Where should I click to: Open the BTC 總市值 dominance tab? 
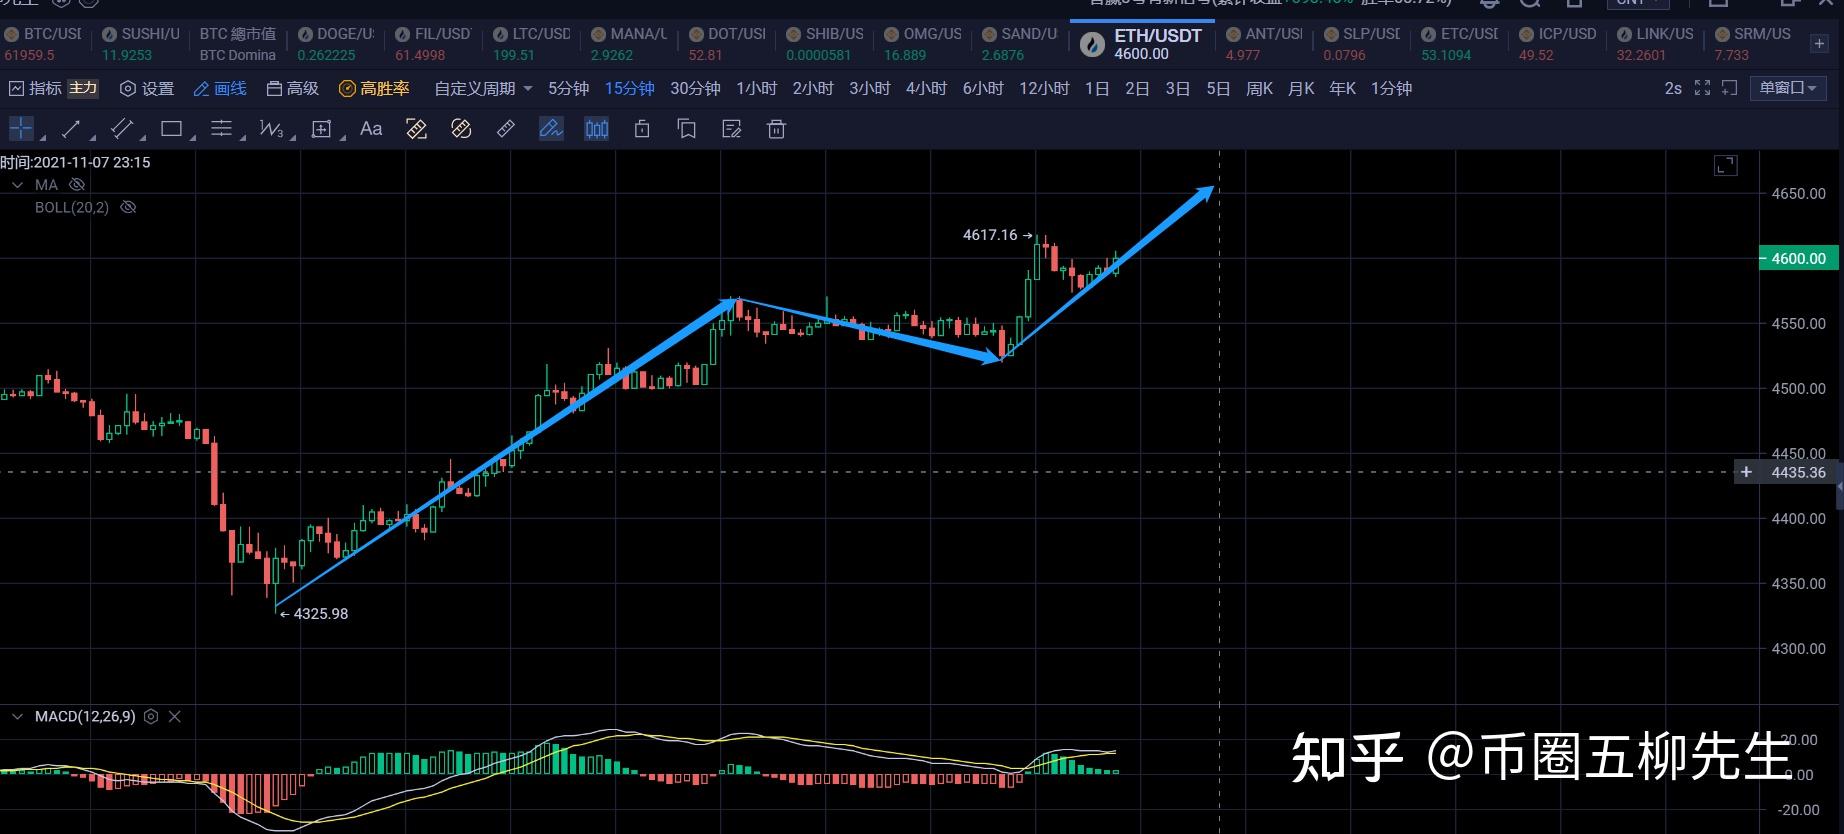pos(237,44)
